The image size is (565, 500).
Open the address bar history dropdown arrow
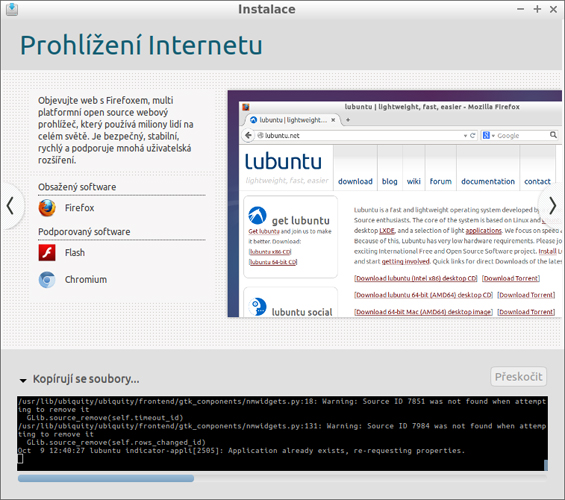coord(465,136)
